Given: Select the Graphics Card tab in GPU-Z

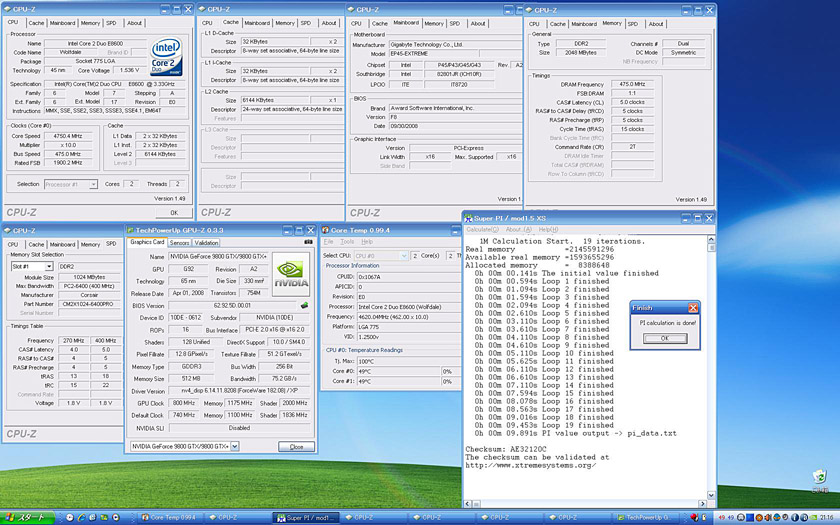Looking at the screenshot, I should [147, 242].
